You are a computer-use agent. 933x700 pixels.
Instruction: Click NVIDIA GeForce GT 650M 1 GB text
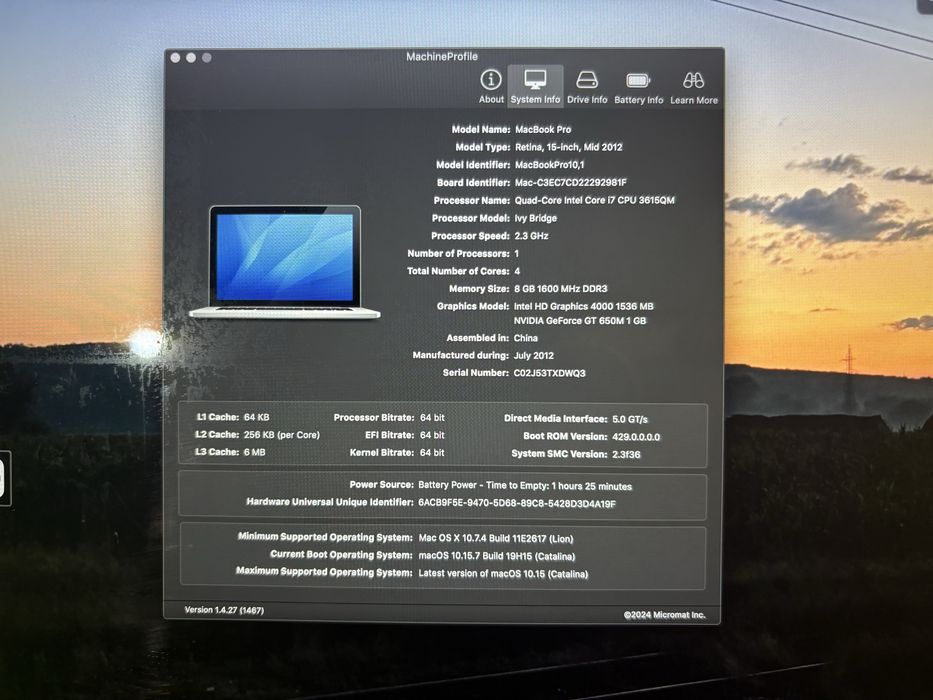point(580,321)
